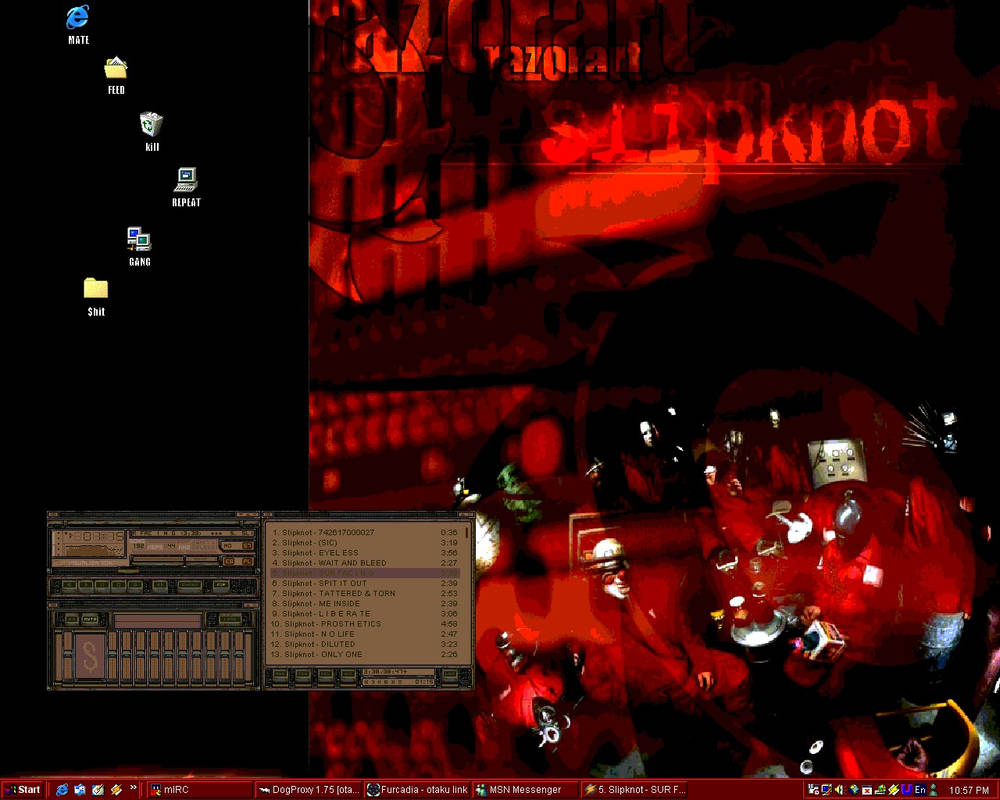1000x800 pixels.
Task: Stop playback in the Winamp player
Action: pyautogui.click(x=118, y=585)
